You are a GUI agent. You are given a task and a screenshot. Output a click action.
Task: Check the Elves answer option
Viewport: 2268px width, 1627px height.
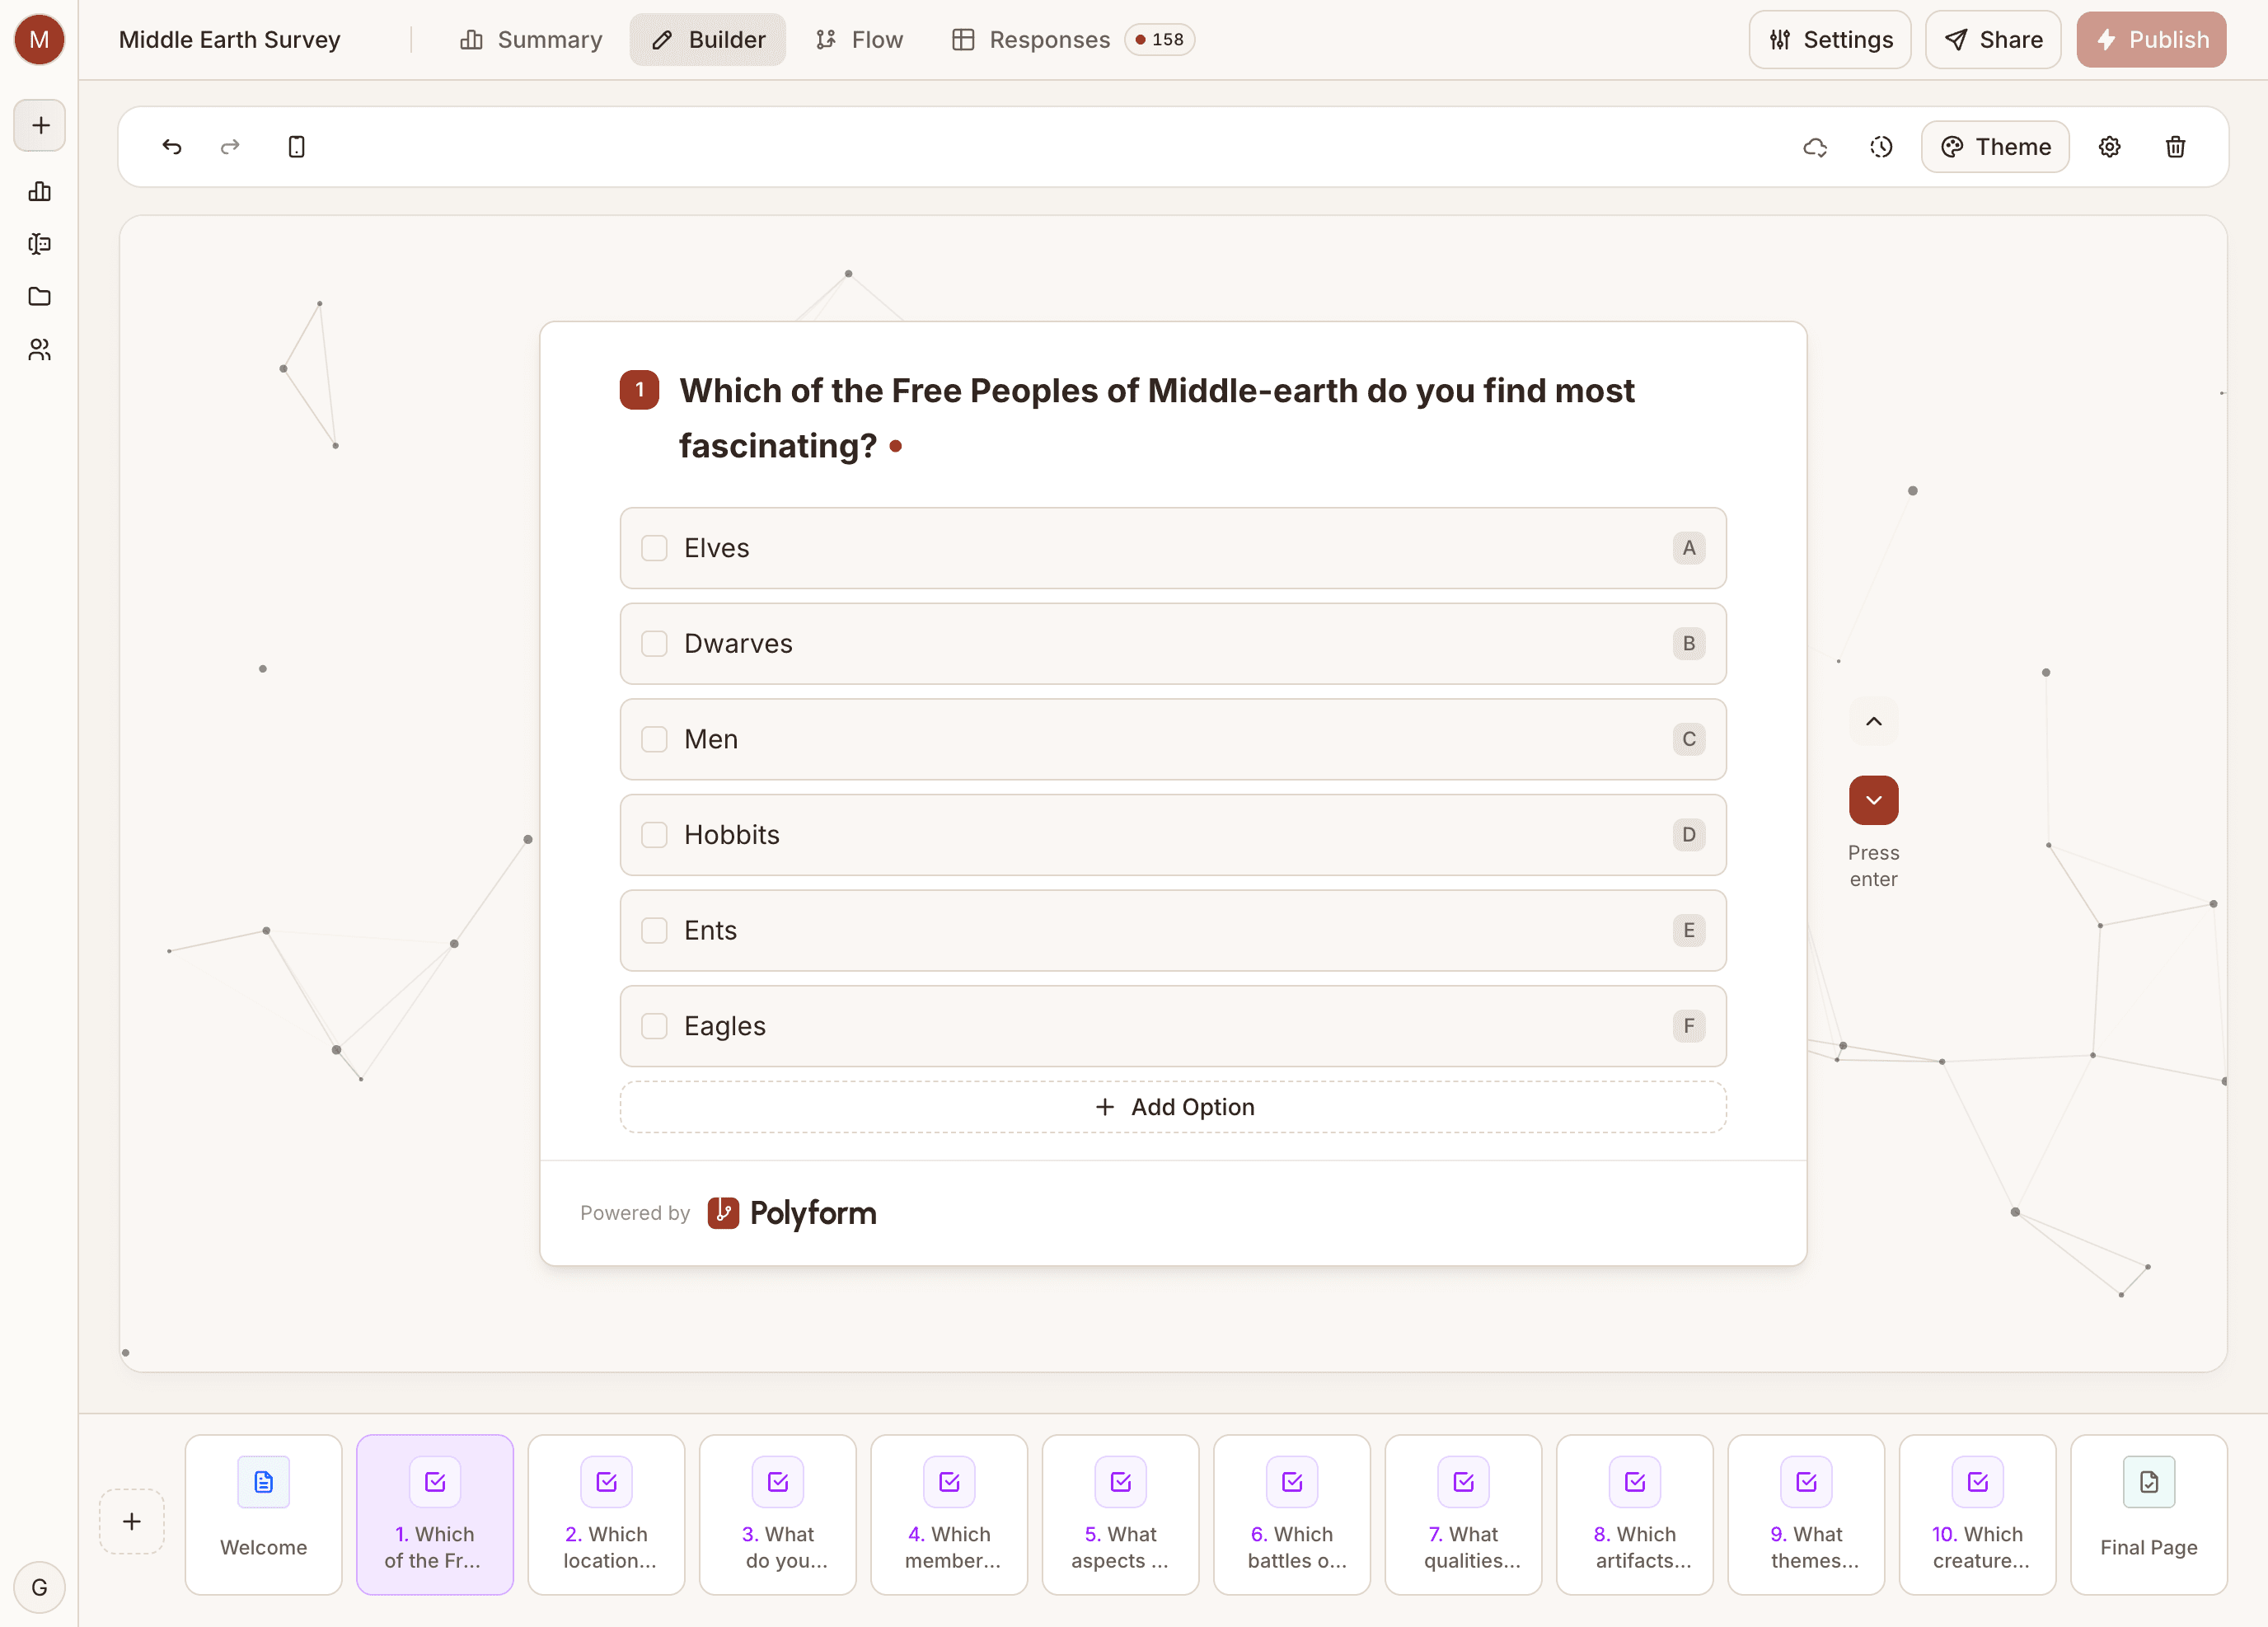click(654, 548)
